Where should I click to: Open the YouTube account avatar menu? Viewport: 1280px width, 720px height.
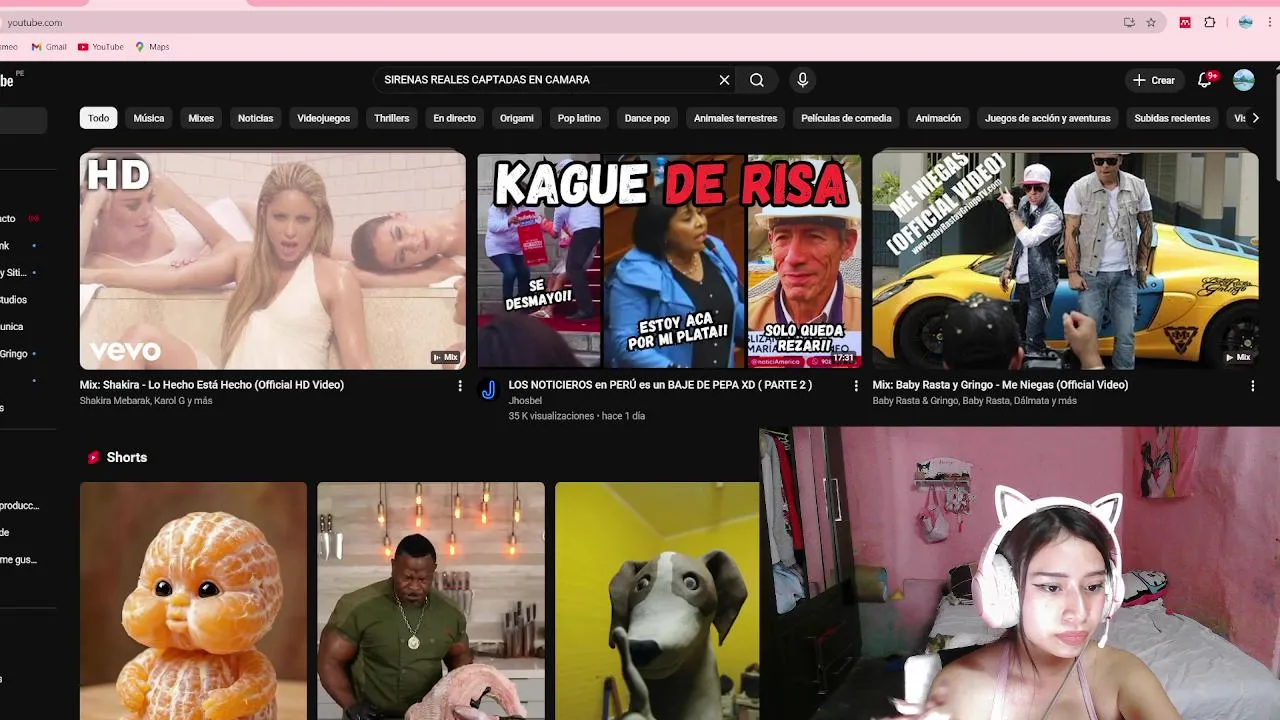tap(1244, 80)
